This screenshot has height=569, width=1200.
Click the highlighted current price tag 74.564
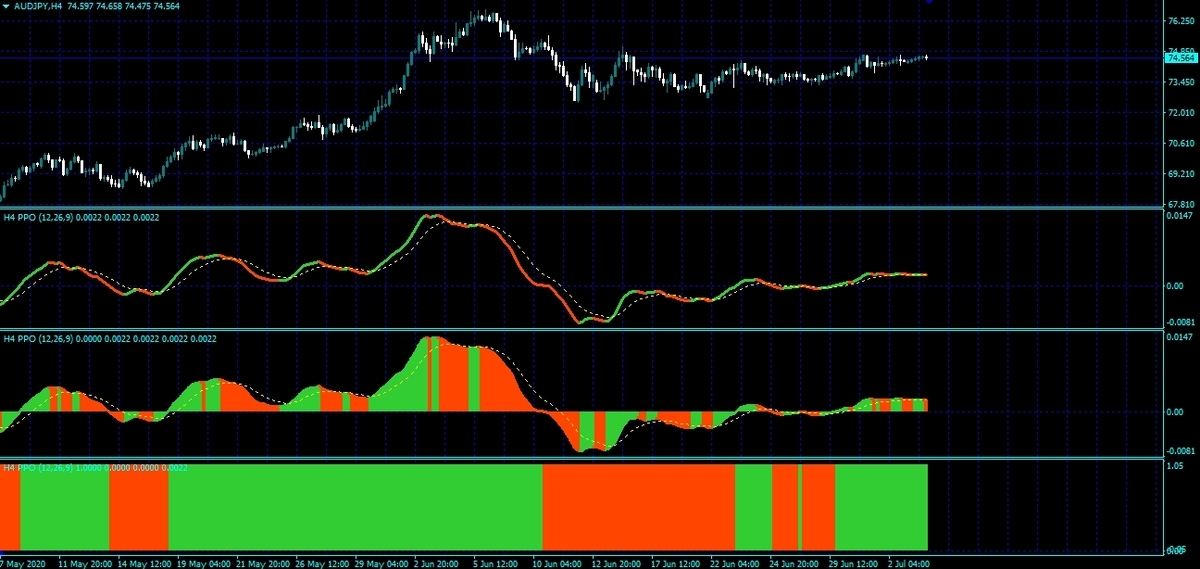[x=1181, y=59]
